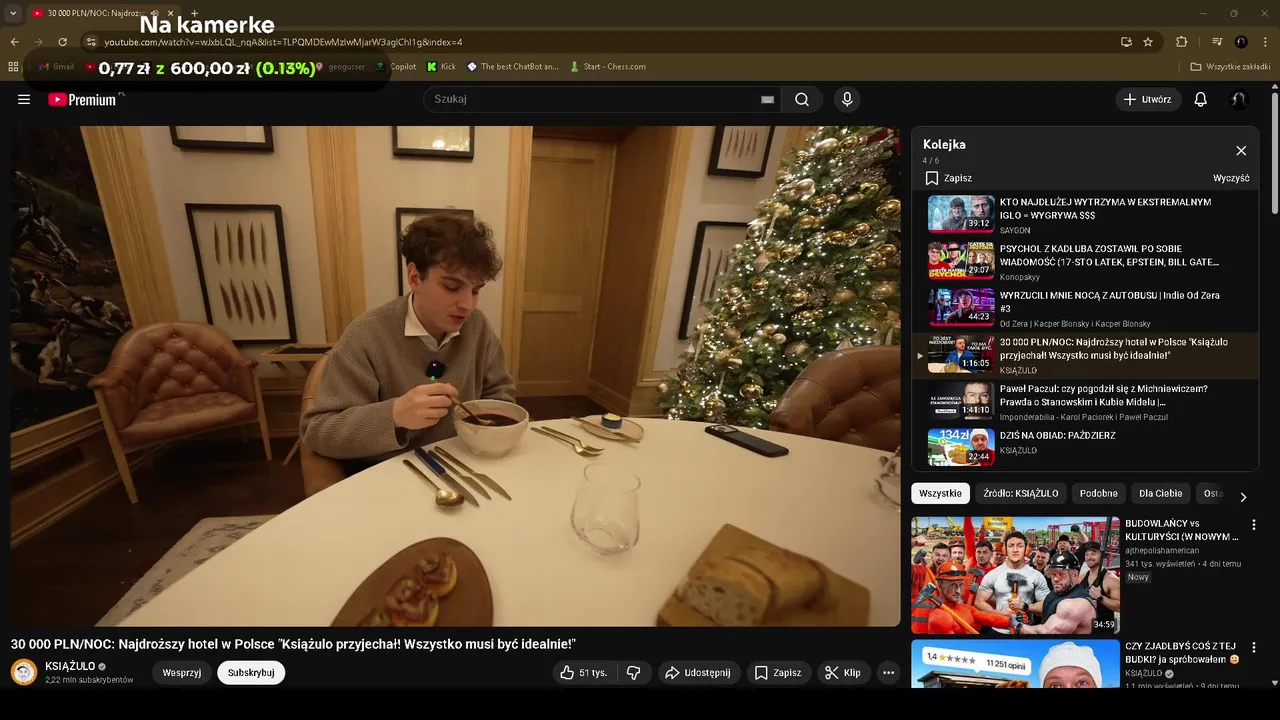The width and height of the screenshot is (1280, 720).
Task: Start voice search with microphone icon
Action: click(847, 99)
